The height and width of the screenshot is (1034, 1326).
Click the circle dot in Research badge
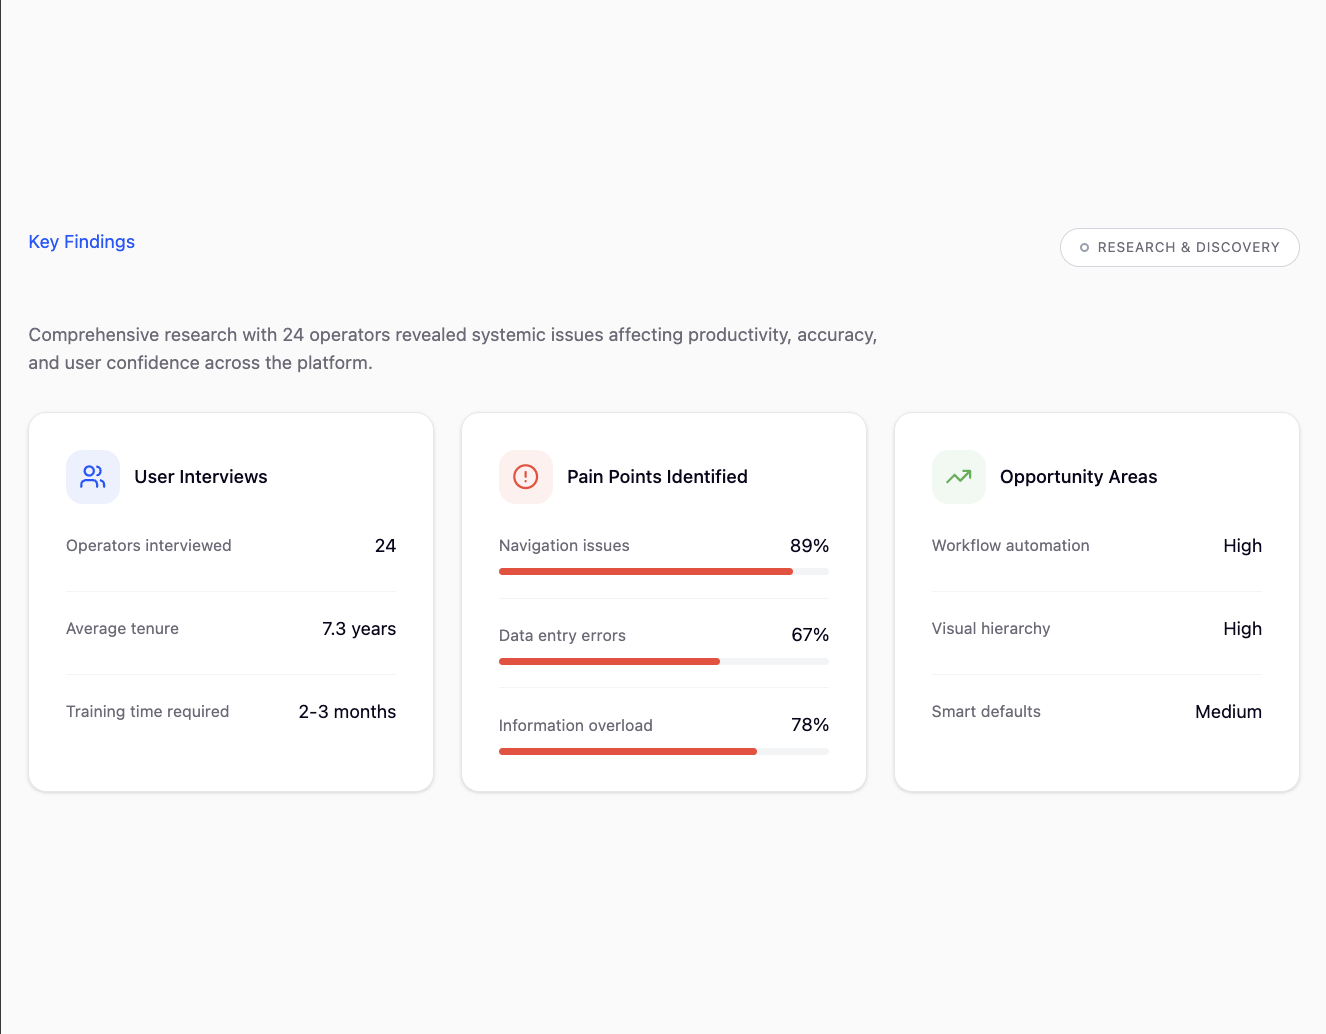1084,248
